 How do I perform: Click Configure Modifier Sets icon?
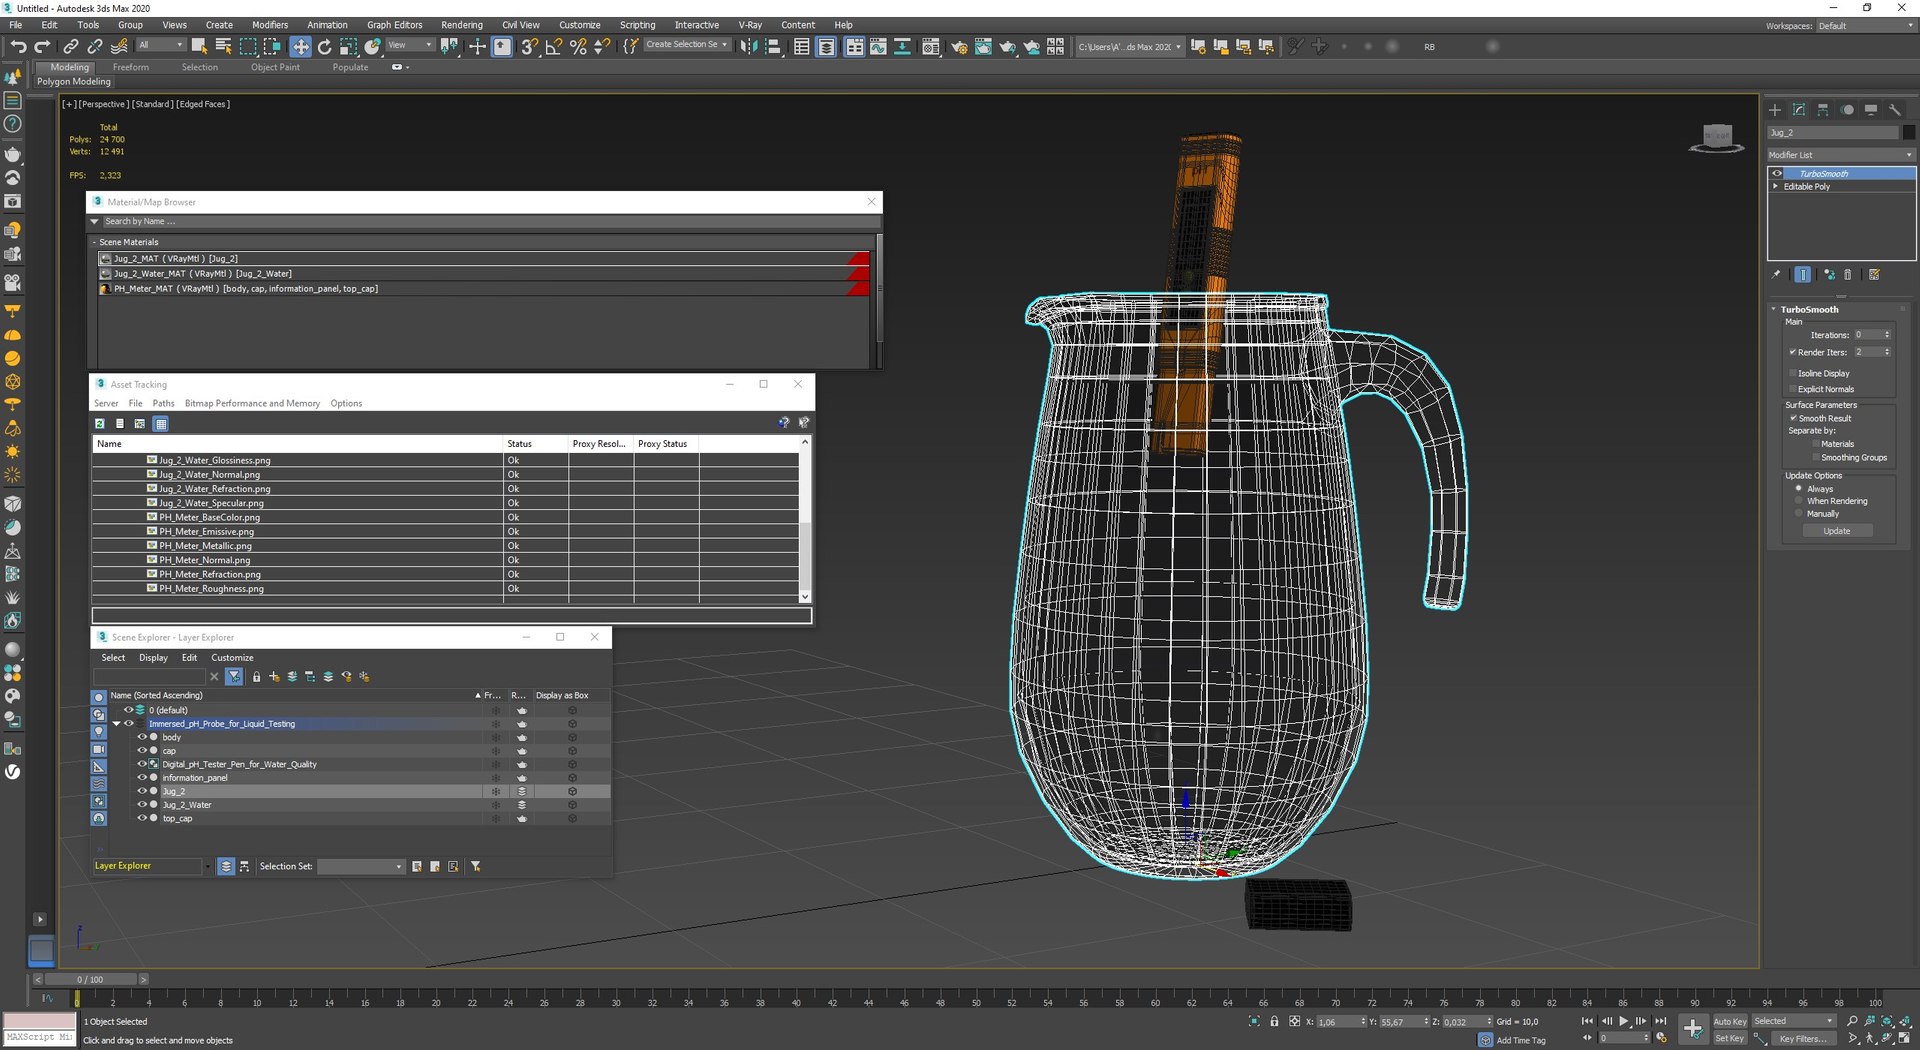tap(1874, 274)
